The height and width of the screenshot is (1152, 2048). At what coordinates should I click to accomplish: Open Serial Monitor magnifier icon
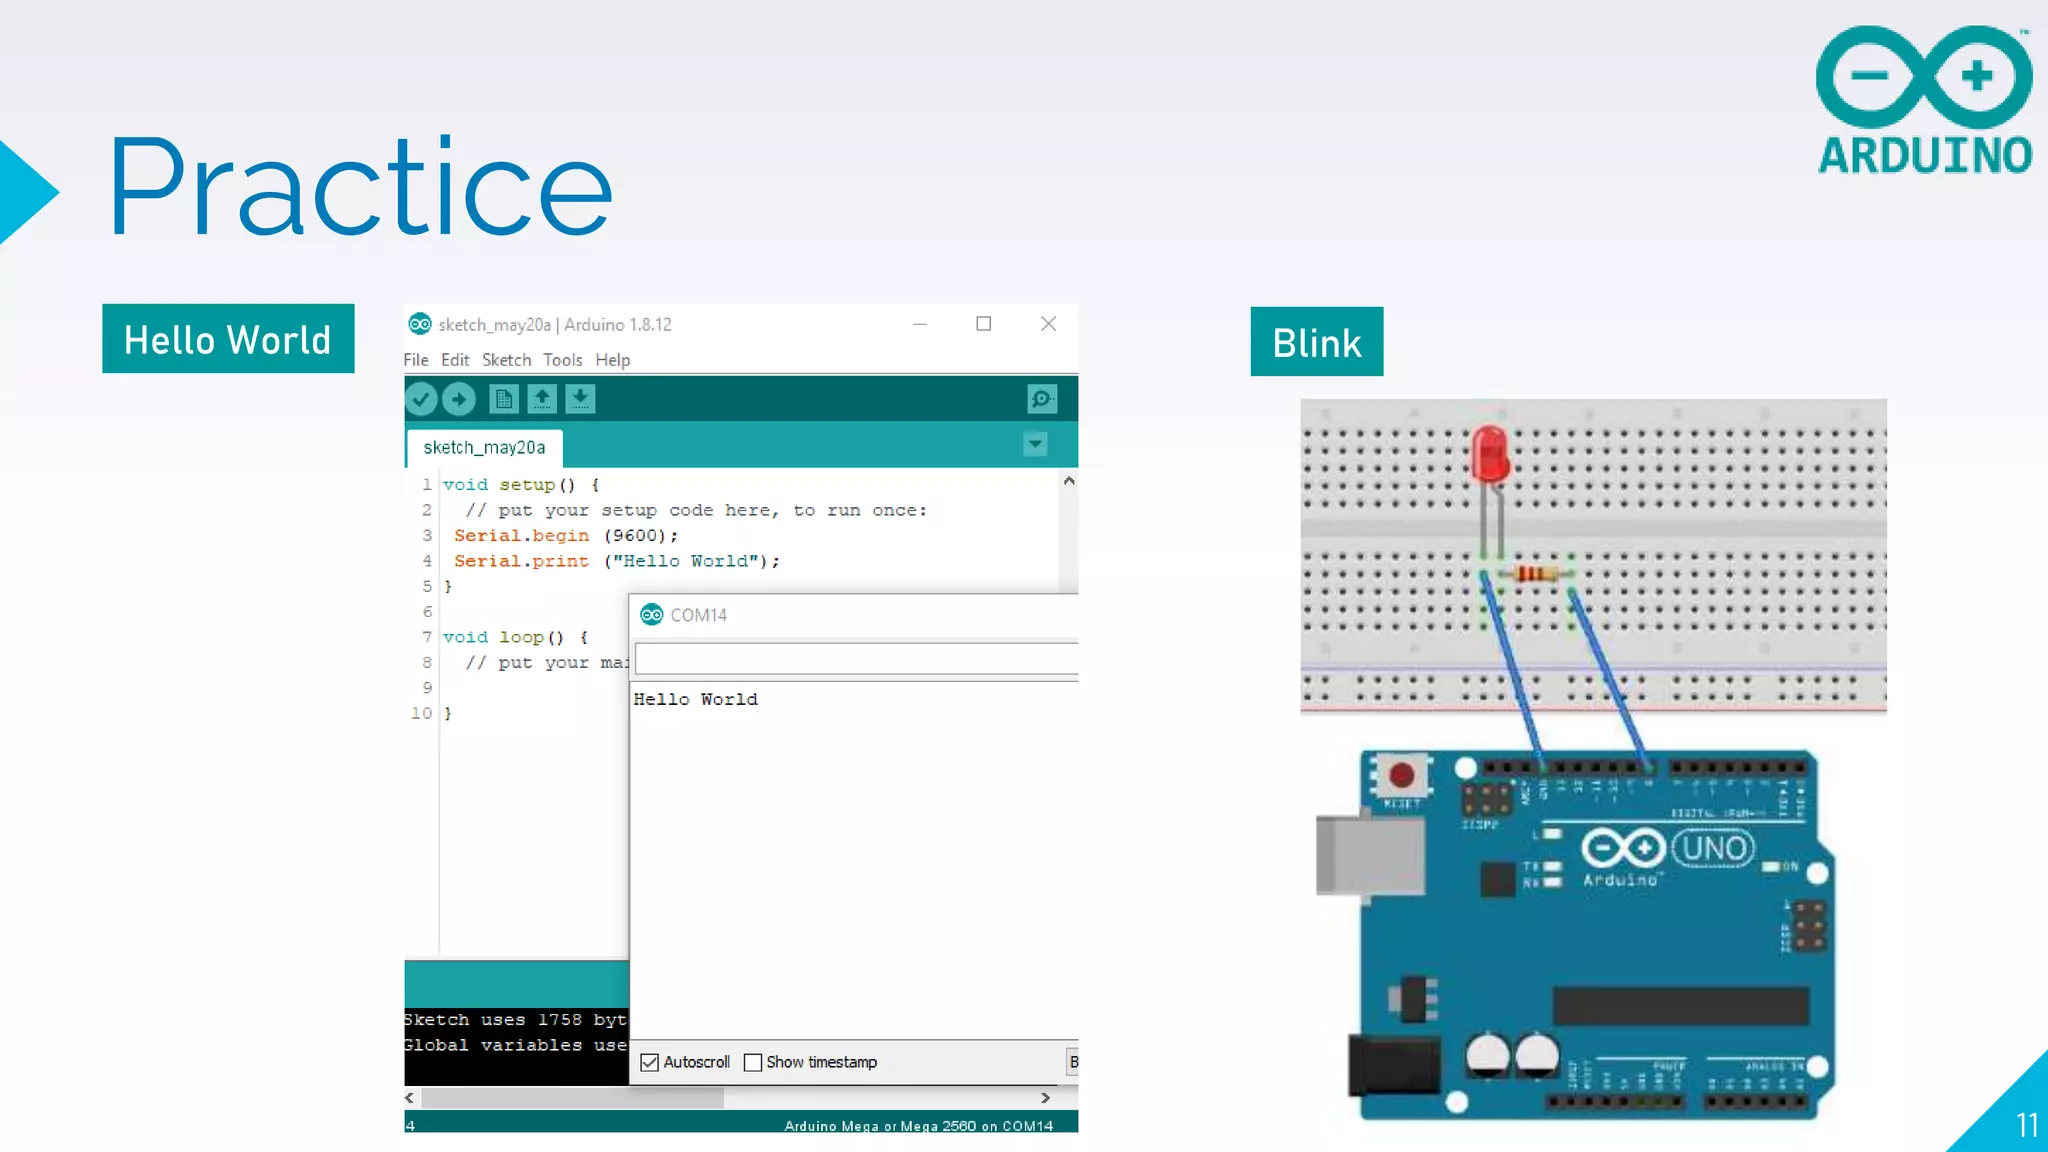point(1041,399)
